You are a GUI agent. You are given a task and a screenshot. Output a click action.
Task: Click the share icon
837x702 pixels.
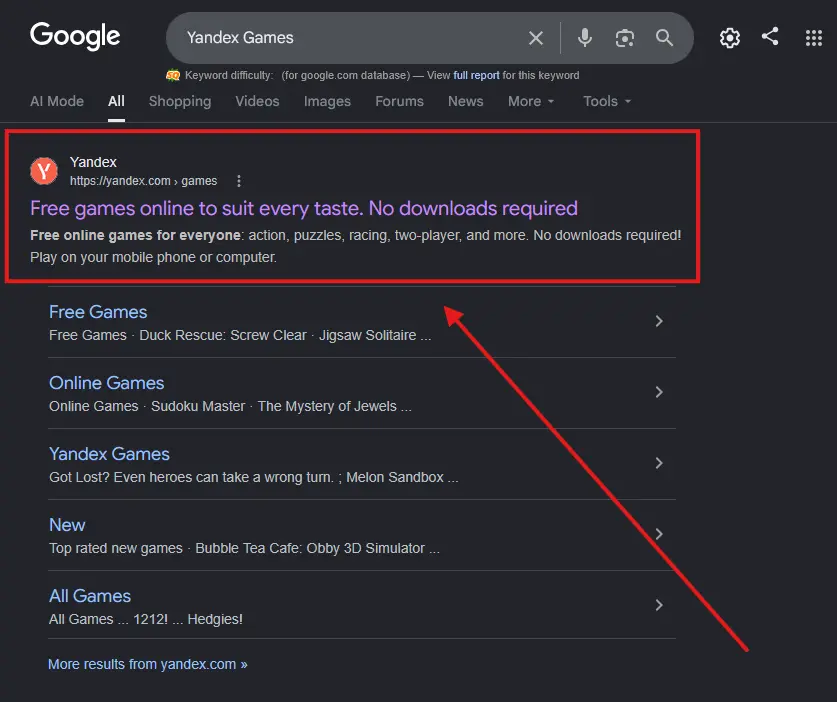point(770,36)
